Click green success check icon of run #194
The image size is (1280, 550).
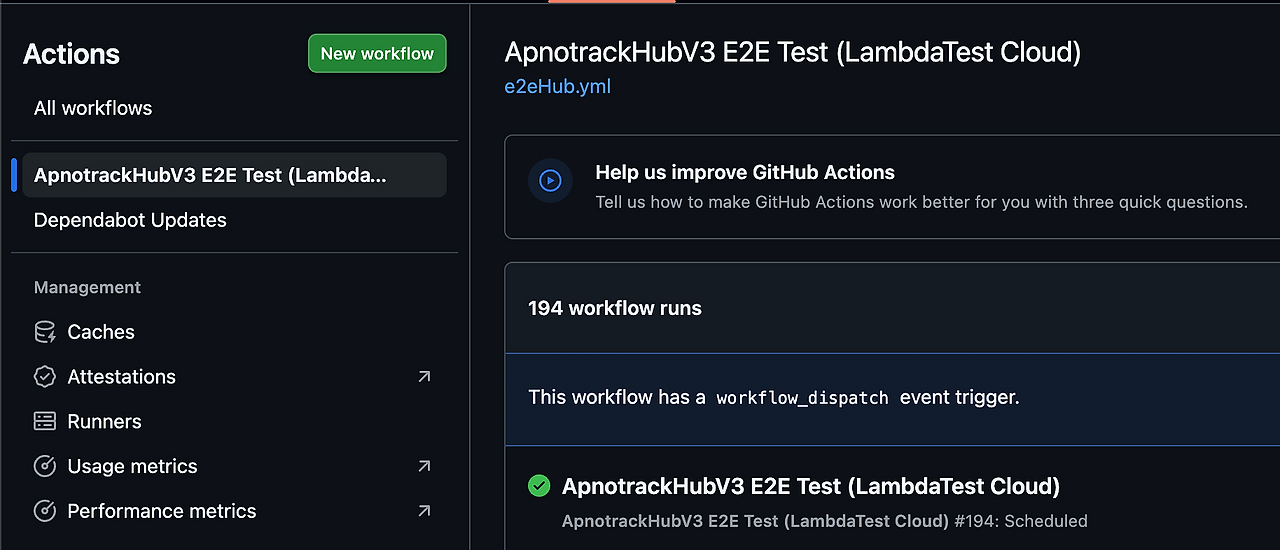(x=539, y=486)
